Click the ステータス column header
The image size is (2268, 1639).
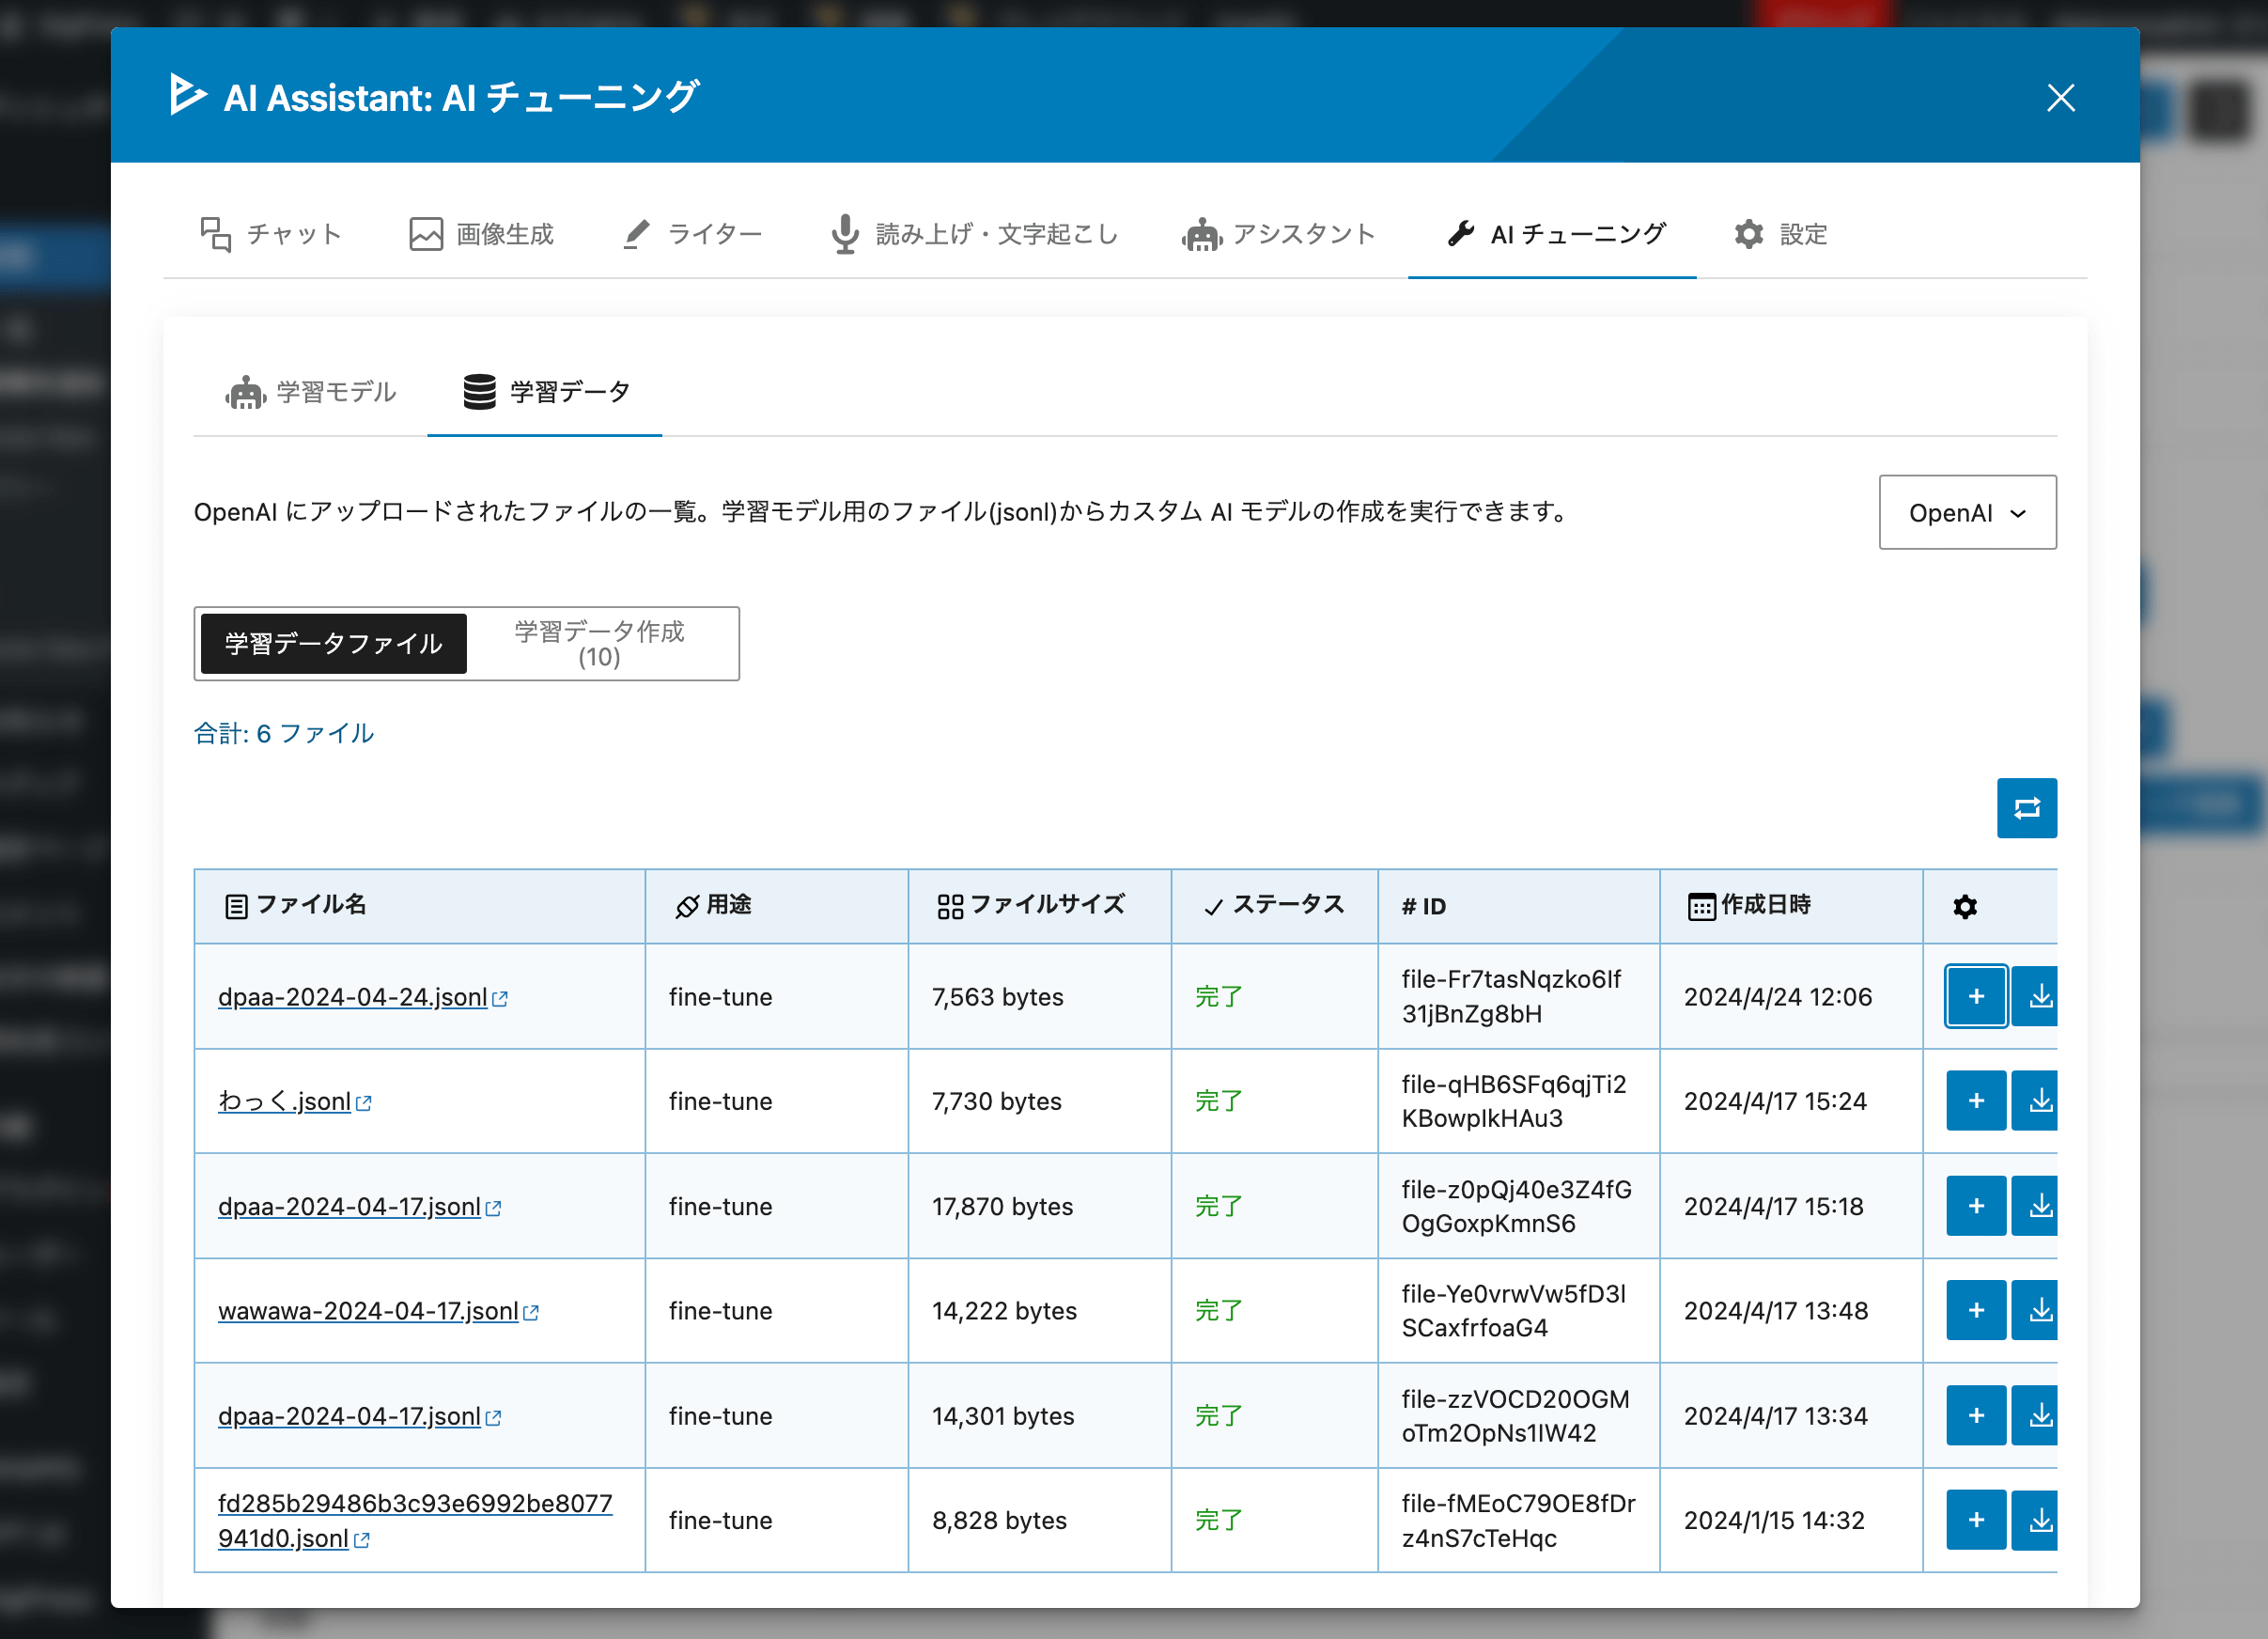pyautogui.click(x=1274, y=905)
